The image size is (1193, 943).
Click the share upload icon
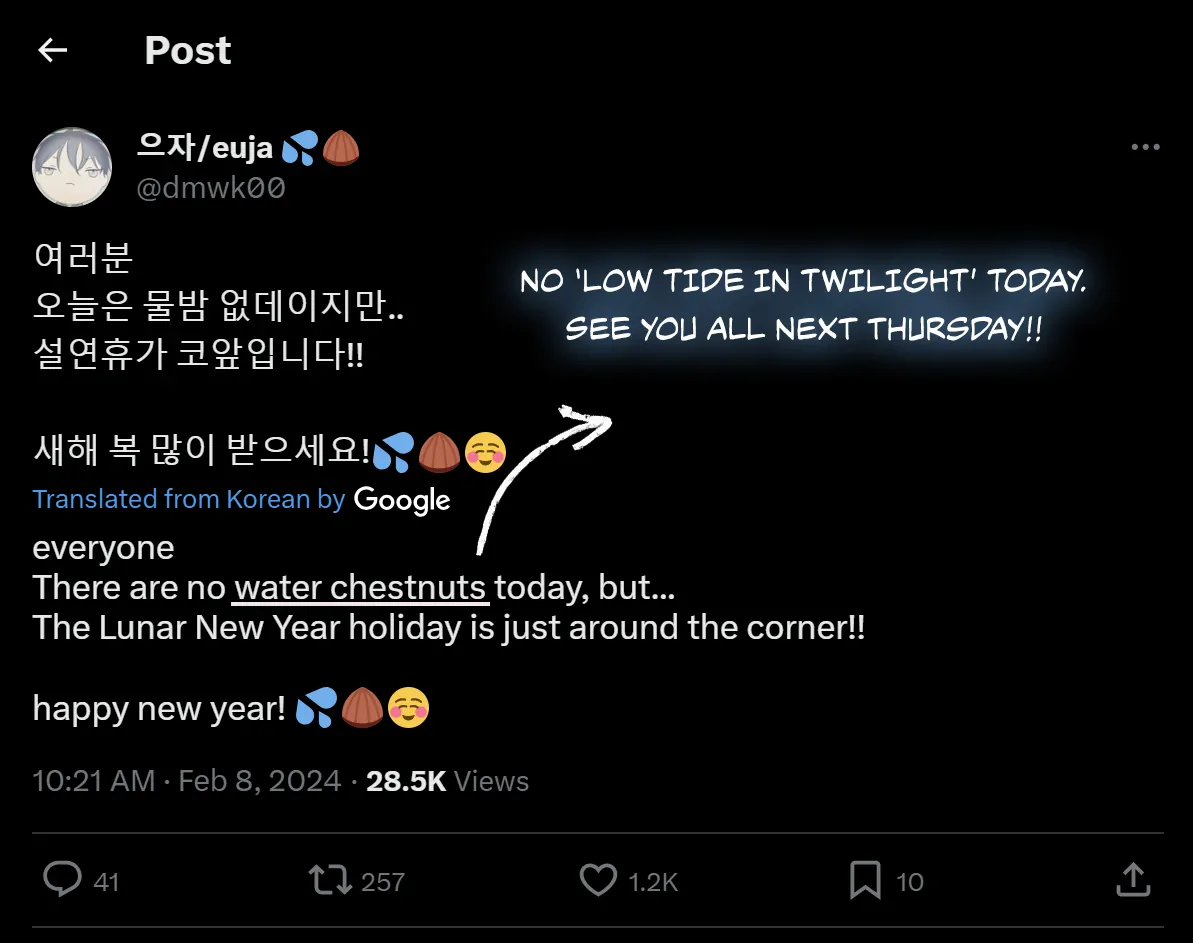coord(1132,881)
